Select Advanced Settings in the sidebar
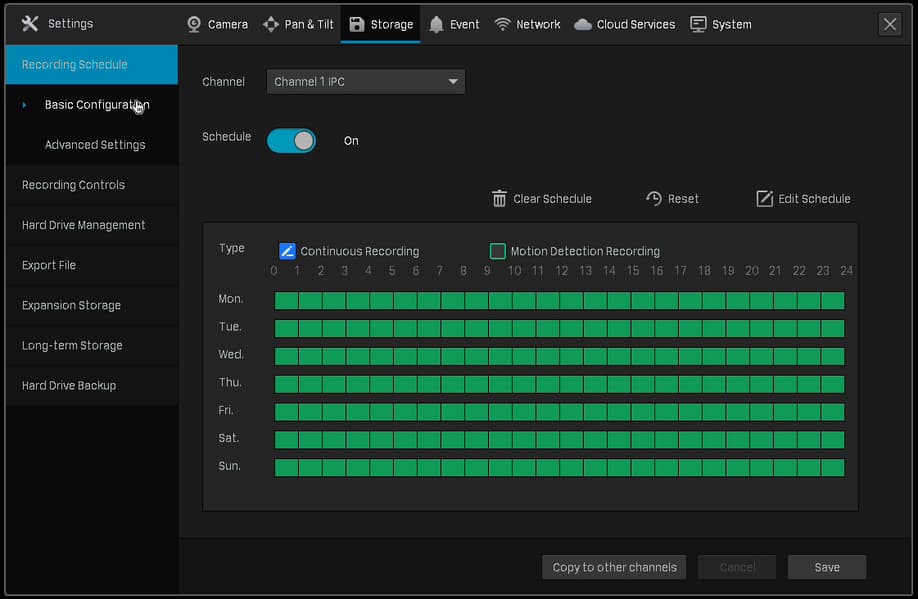The width and height of the screenshot is (918, 599). click(x=95, y=145)
